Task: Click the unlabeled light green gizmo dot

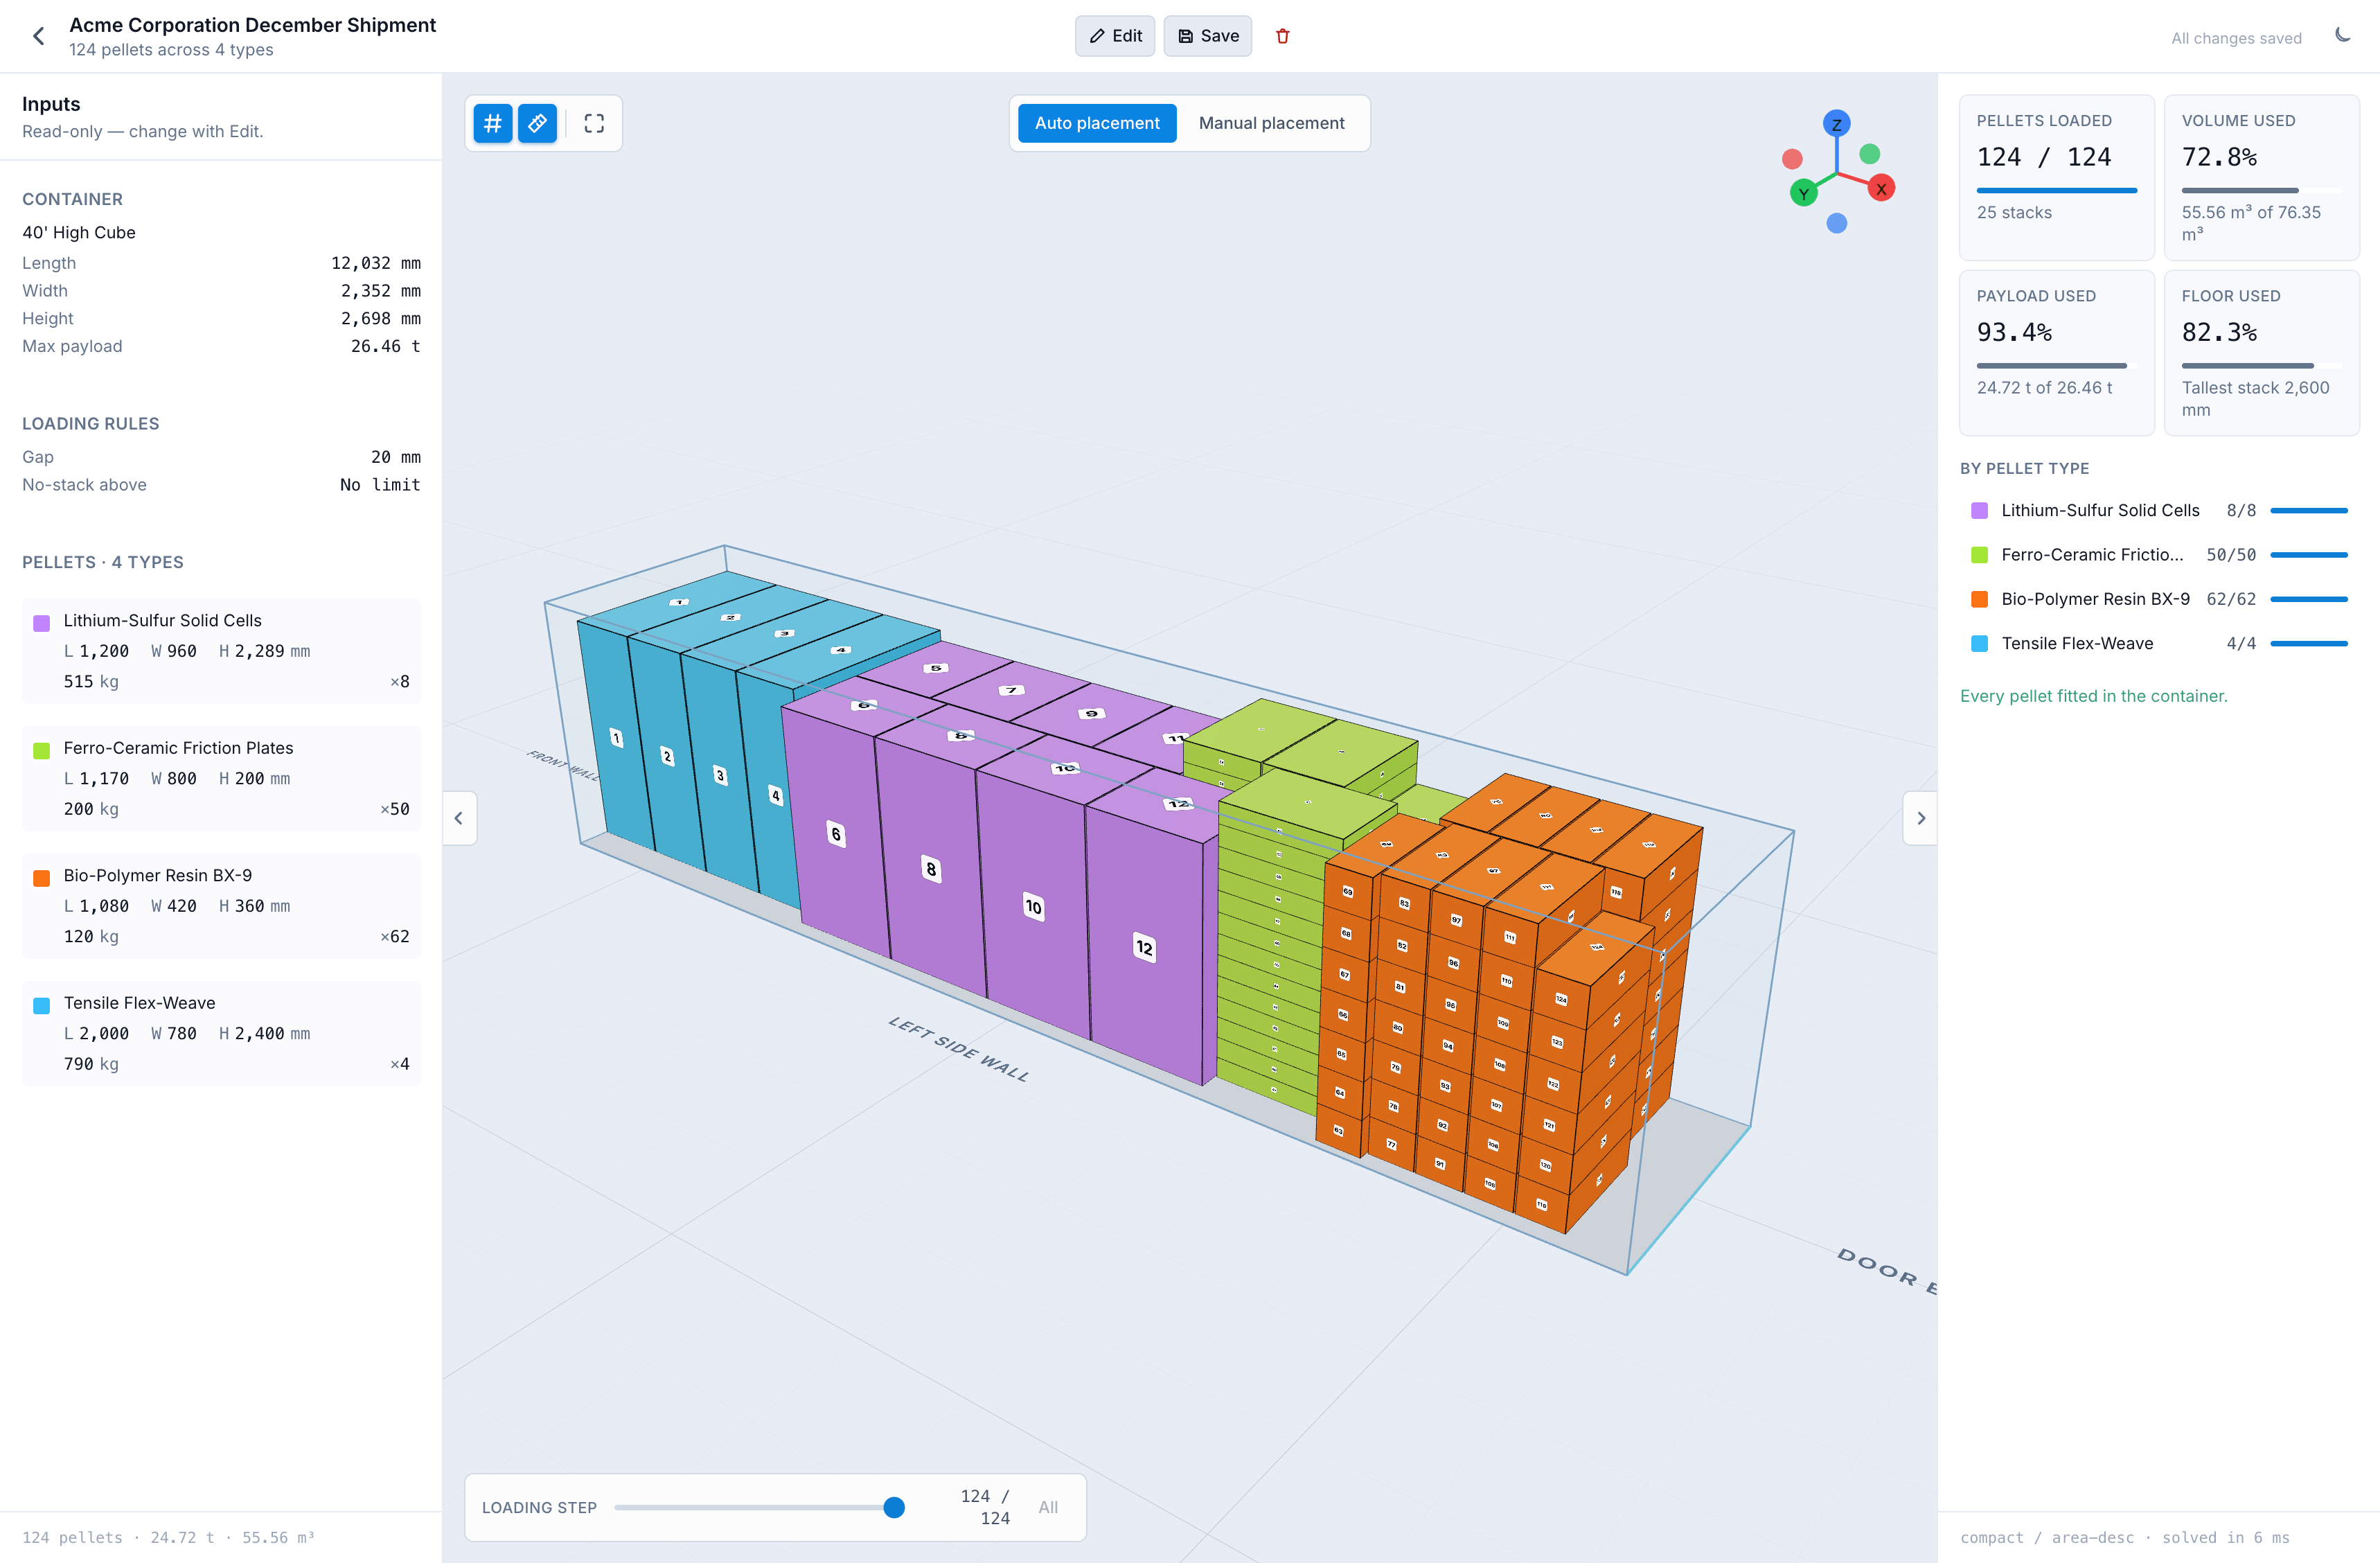Action: click(1869, 154)
